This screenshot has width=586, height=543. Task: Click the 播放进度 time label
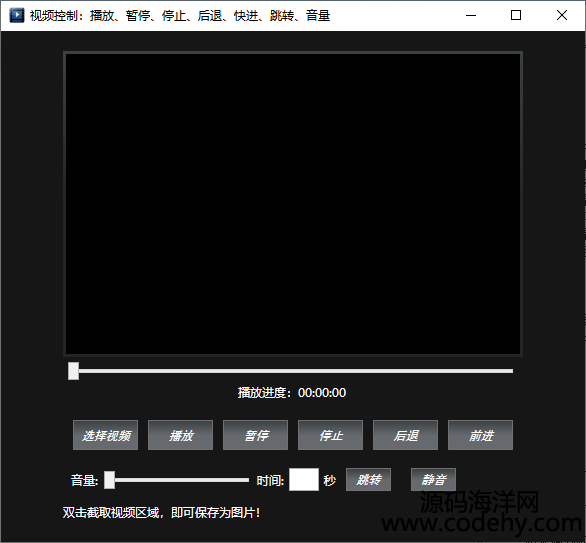(292, 393)
